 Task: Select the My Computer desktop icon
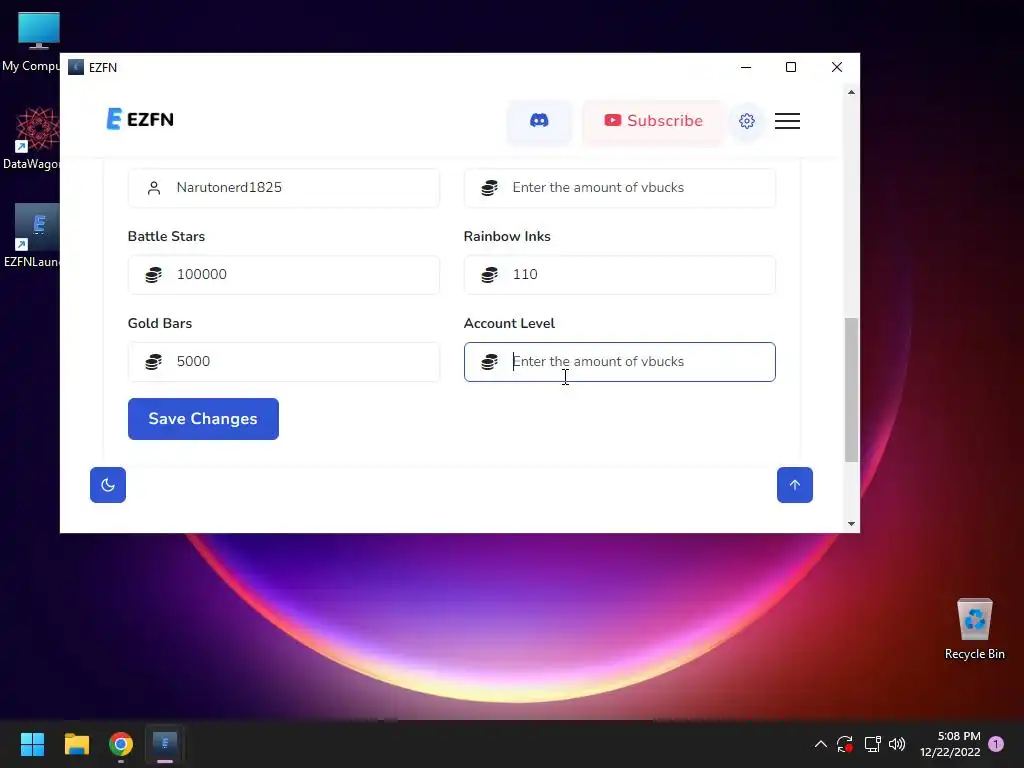pos(31,42)
